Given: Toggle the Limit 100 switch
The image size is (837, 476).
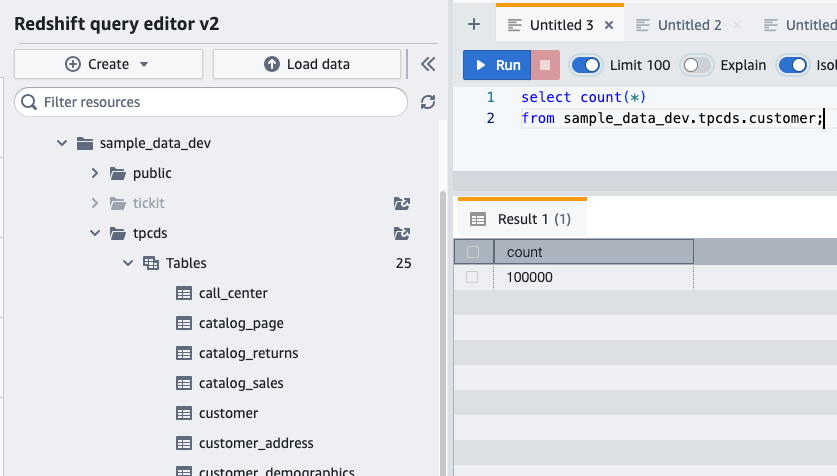Looking at the screenshot, I should pyautogui.click(x=586, y=65).
